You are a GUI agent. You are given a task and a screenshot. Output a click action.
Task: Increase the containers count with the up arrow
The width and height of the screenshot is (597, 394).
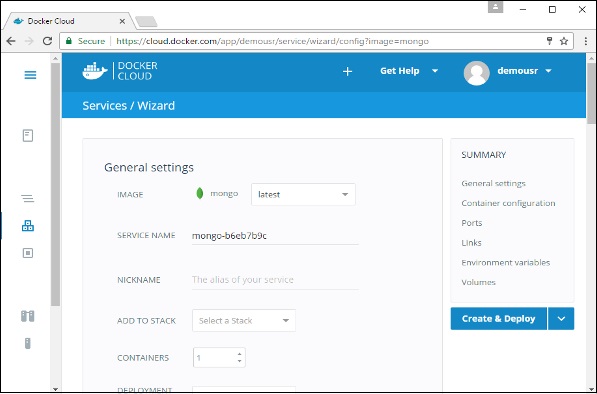coord(239,354)
